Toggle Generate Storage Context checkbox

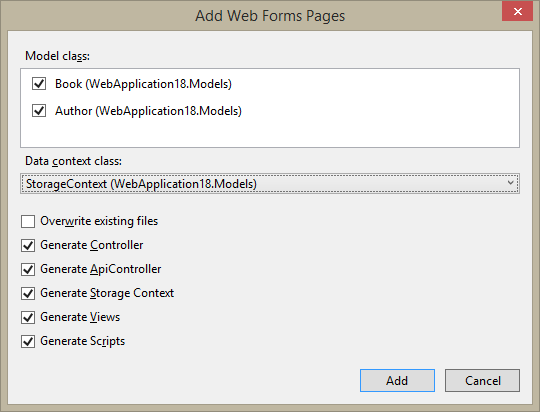pyautogui.click(x=28, y=293)
